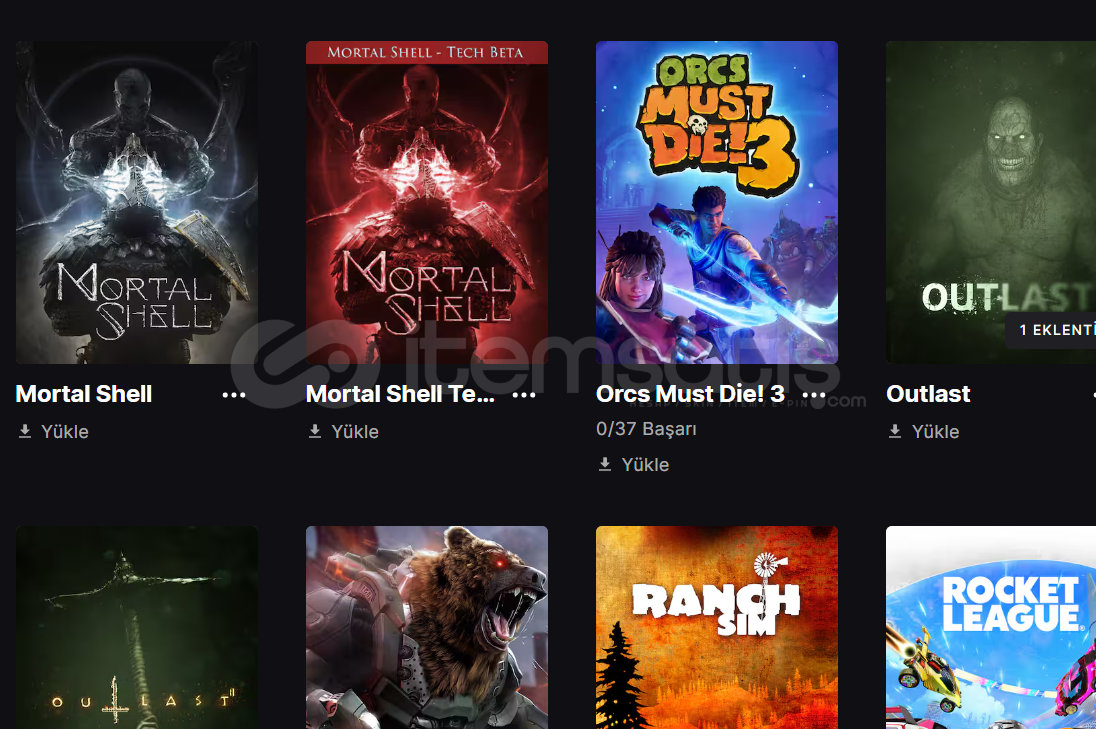
Task: Open the red Mortal Shell Tech Beta cover
Action: (427, 202)
